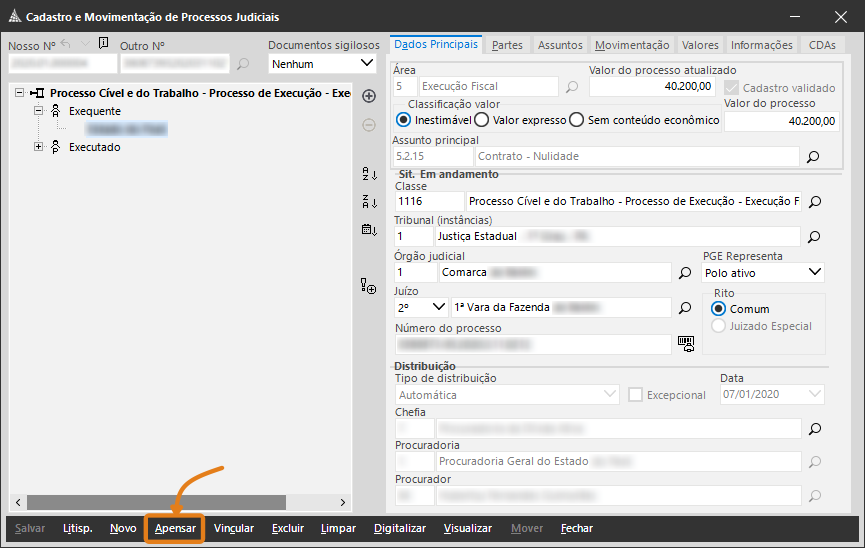Open search for Assunto principal

pyautogui.click(x=813, y=157)
